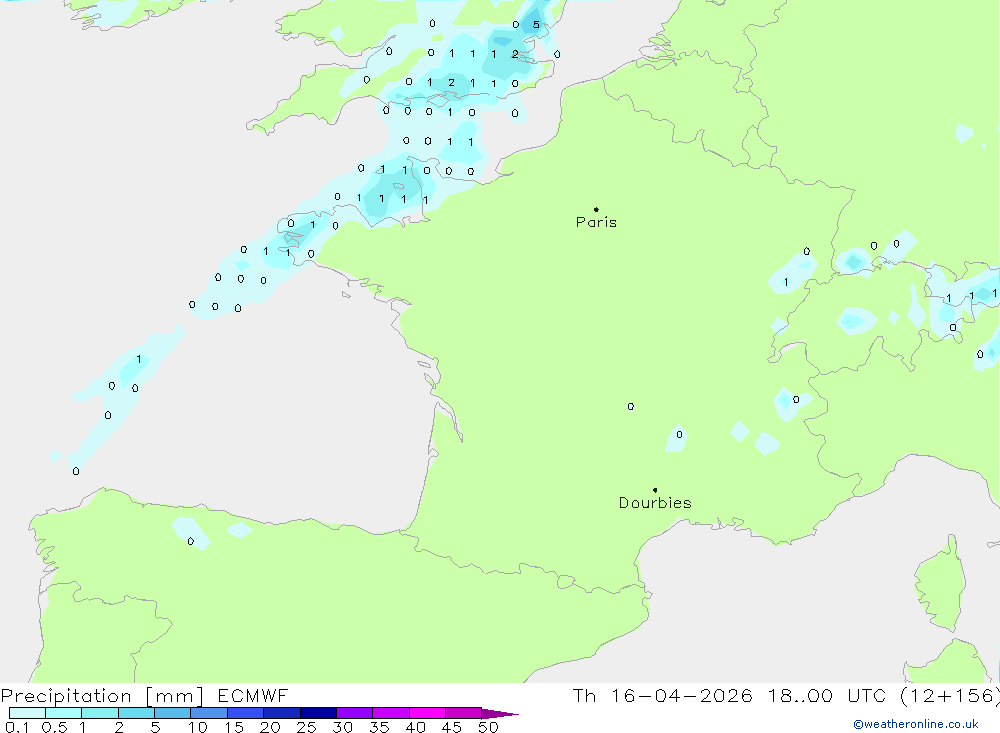Click the Dourbies city label
The height and width of the screenshot is (733, 1000).
655,503
